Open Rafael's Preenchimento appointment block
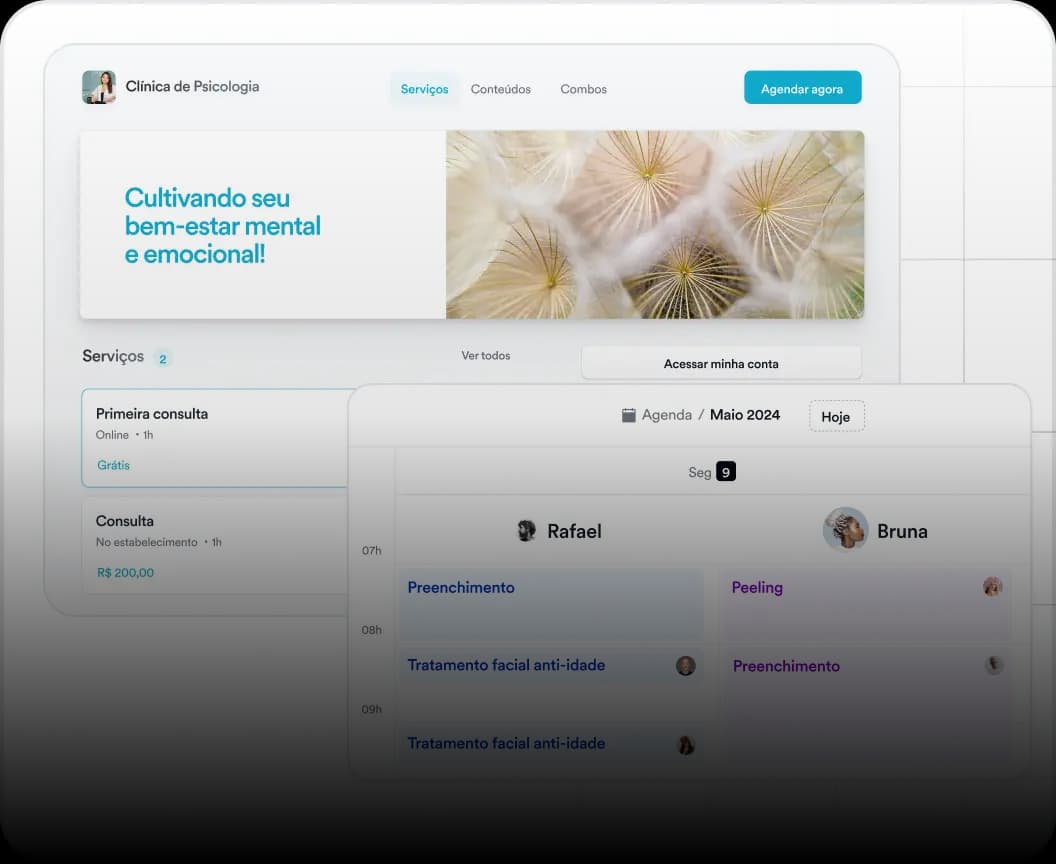 pos(551,605)
